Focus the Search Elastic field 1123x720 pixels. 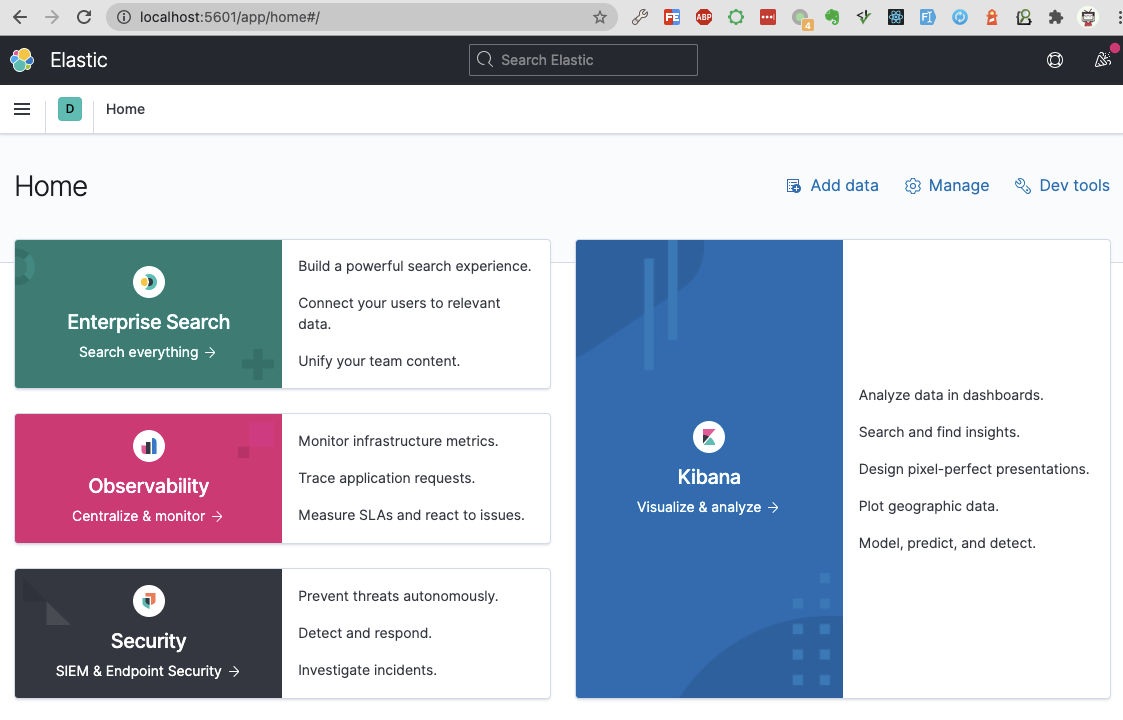tap(583, 60)
